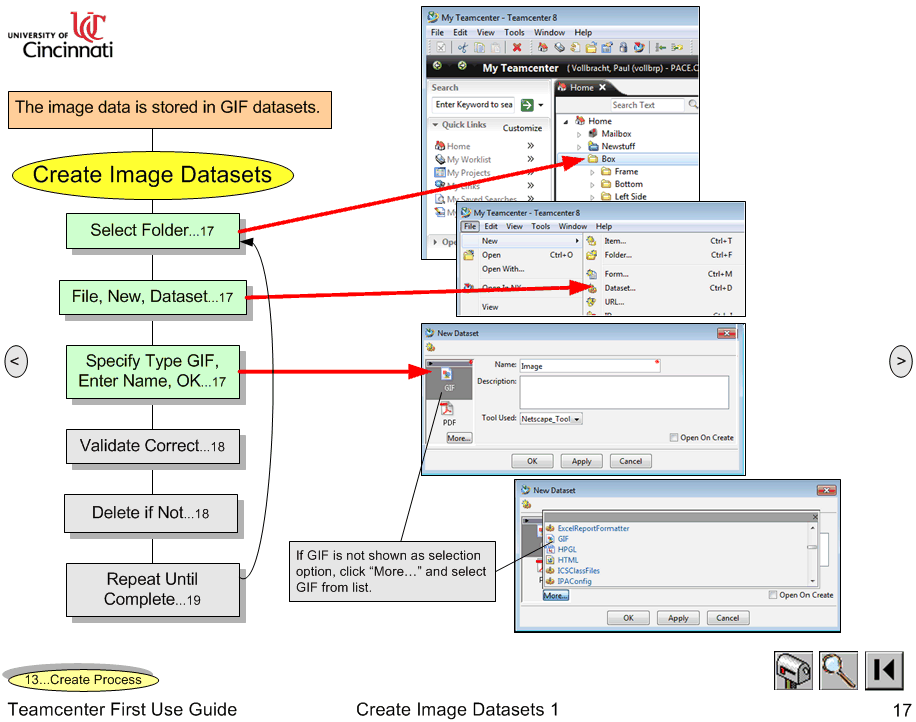Click the red delete icon on the toolbar
This screenshot has height=722, width=916.
pos(517,47)
